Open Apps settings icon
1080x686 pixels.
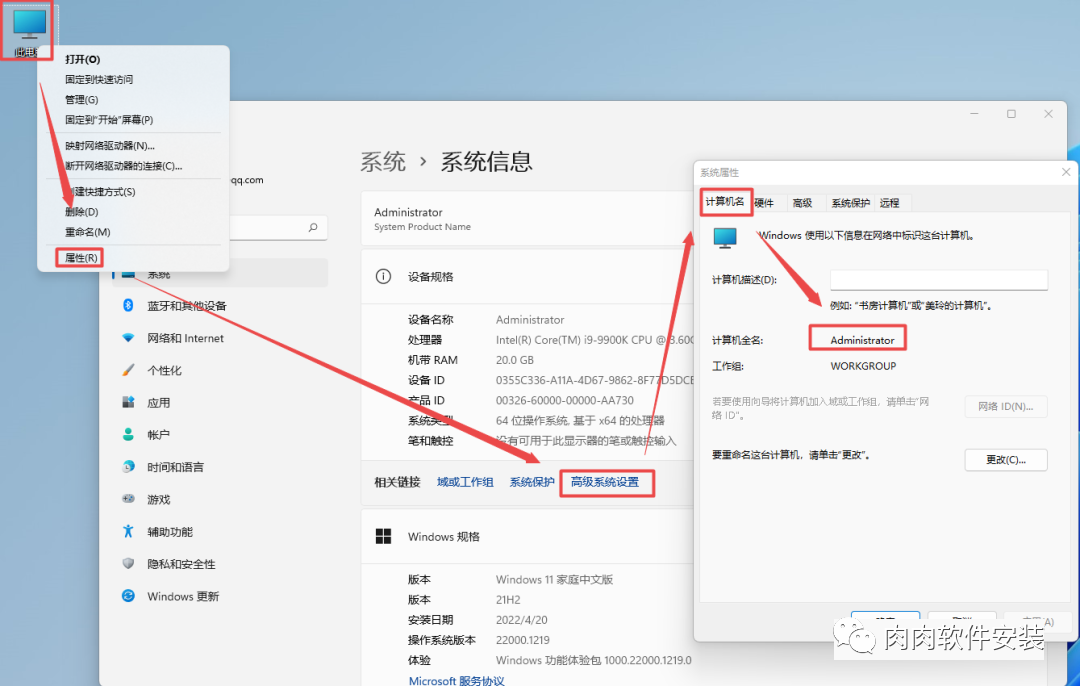pyautogui.click(x=128, y=402)
